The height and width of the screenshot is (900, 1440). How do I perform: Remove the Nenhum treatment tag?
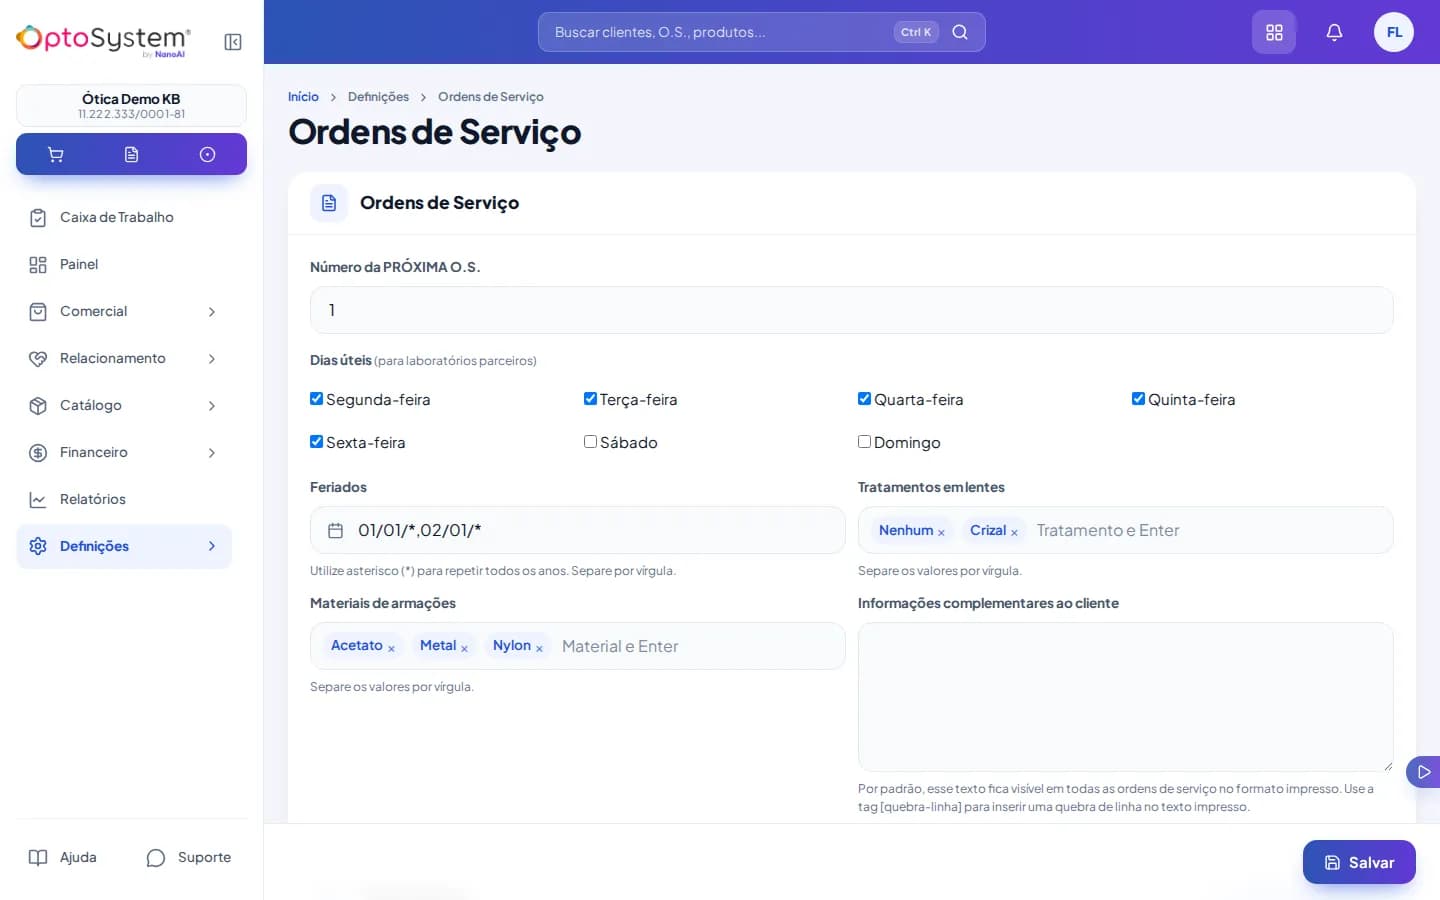pos(941,532)
